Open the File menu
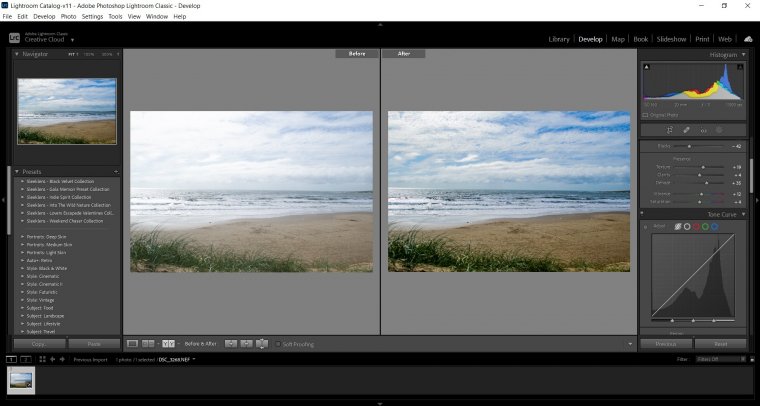Image resolution: width=760 pixels, height=406 pixels. pos(7,16)
